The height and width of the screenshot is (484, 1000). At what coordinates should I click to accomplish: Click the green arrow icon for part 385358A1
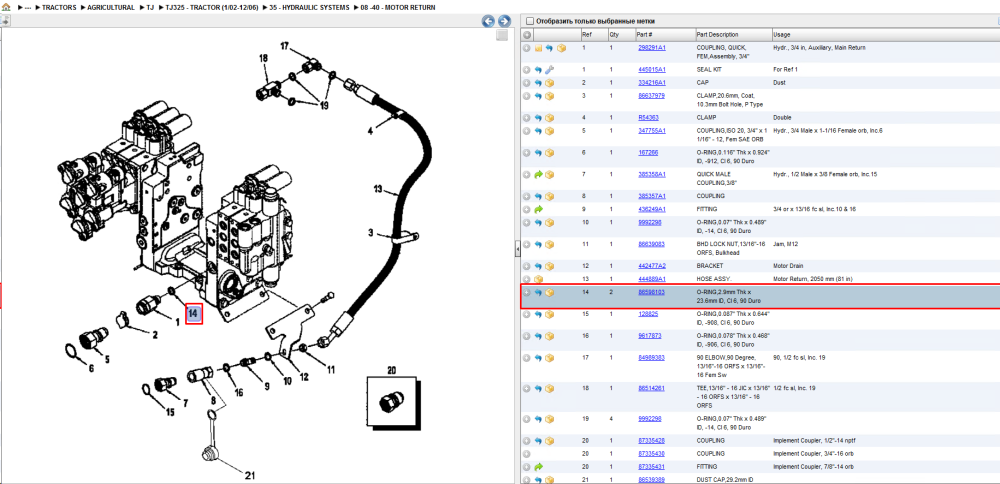point(538,174)
